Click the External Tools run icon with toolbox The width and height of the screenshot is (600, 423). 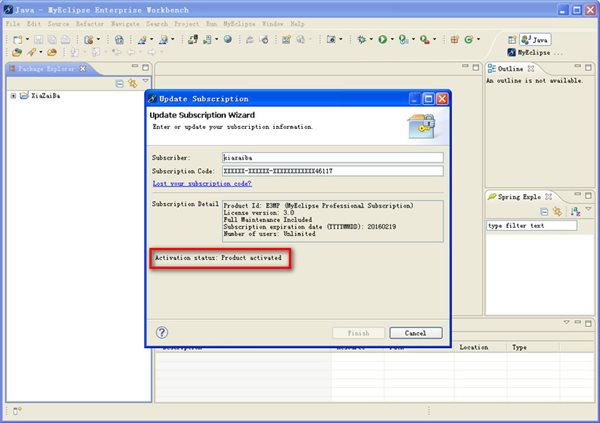coord(424,39)
